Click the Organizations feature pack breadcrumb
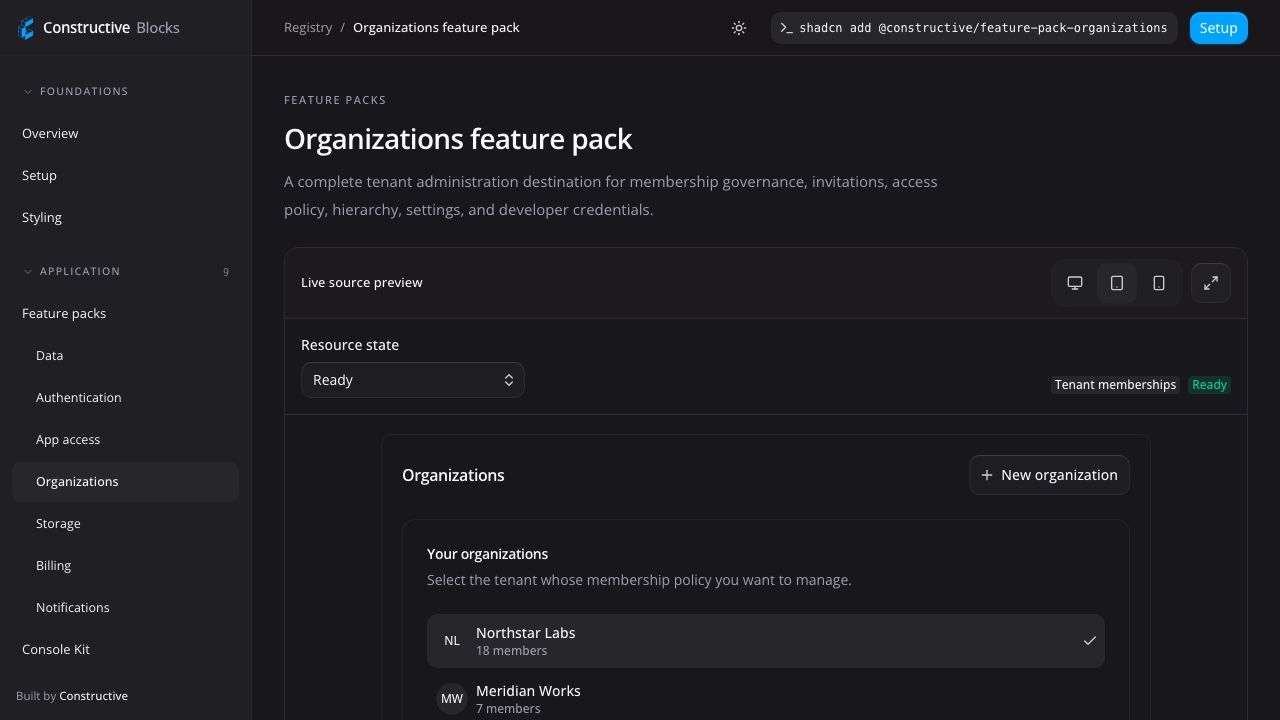 tap(436, 28)
